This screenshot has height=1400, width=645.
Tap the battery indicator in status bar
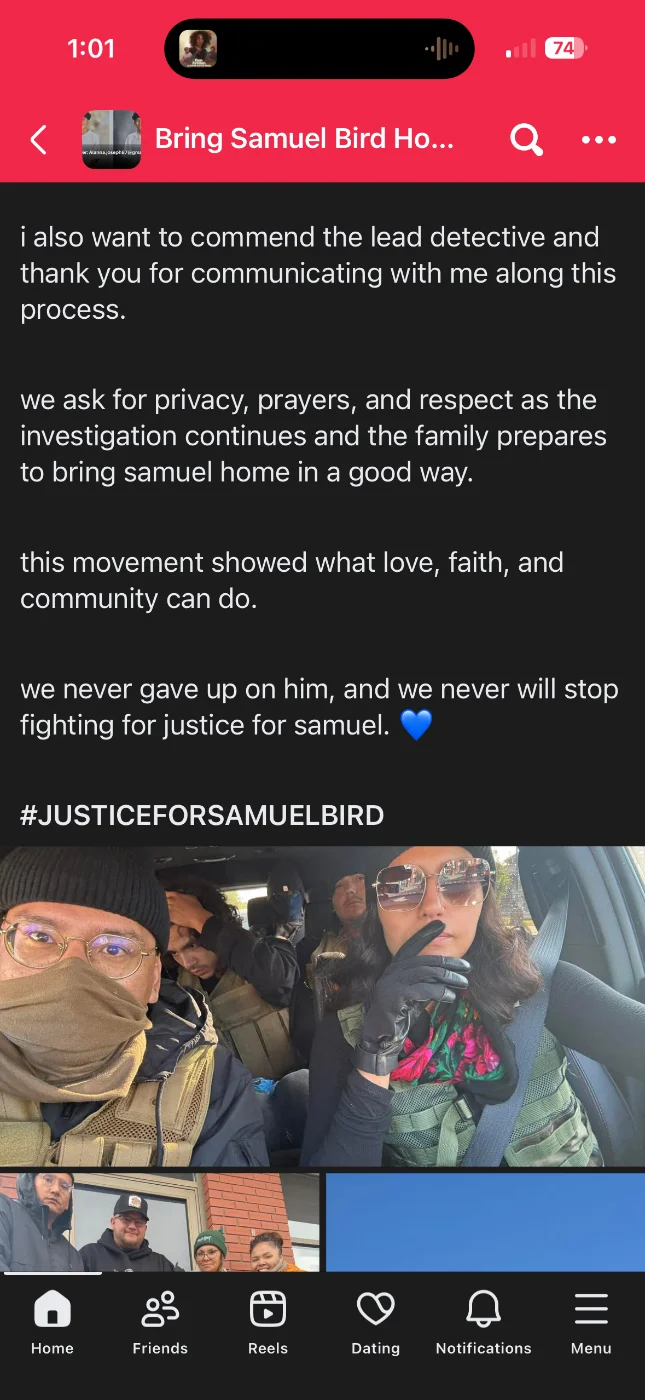coord(567,48)
